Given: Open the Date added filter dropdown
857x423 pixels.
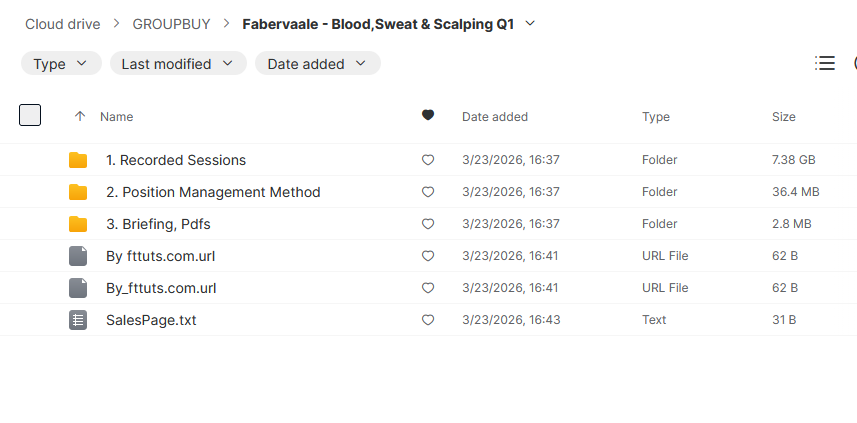Looking at the screenshot, I should click(317, 64).
